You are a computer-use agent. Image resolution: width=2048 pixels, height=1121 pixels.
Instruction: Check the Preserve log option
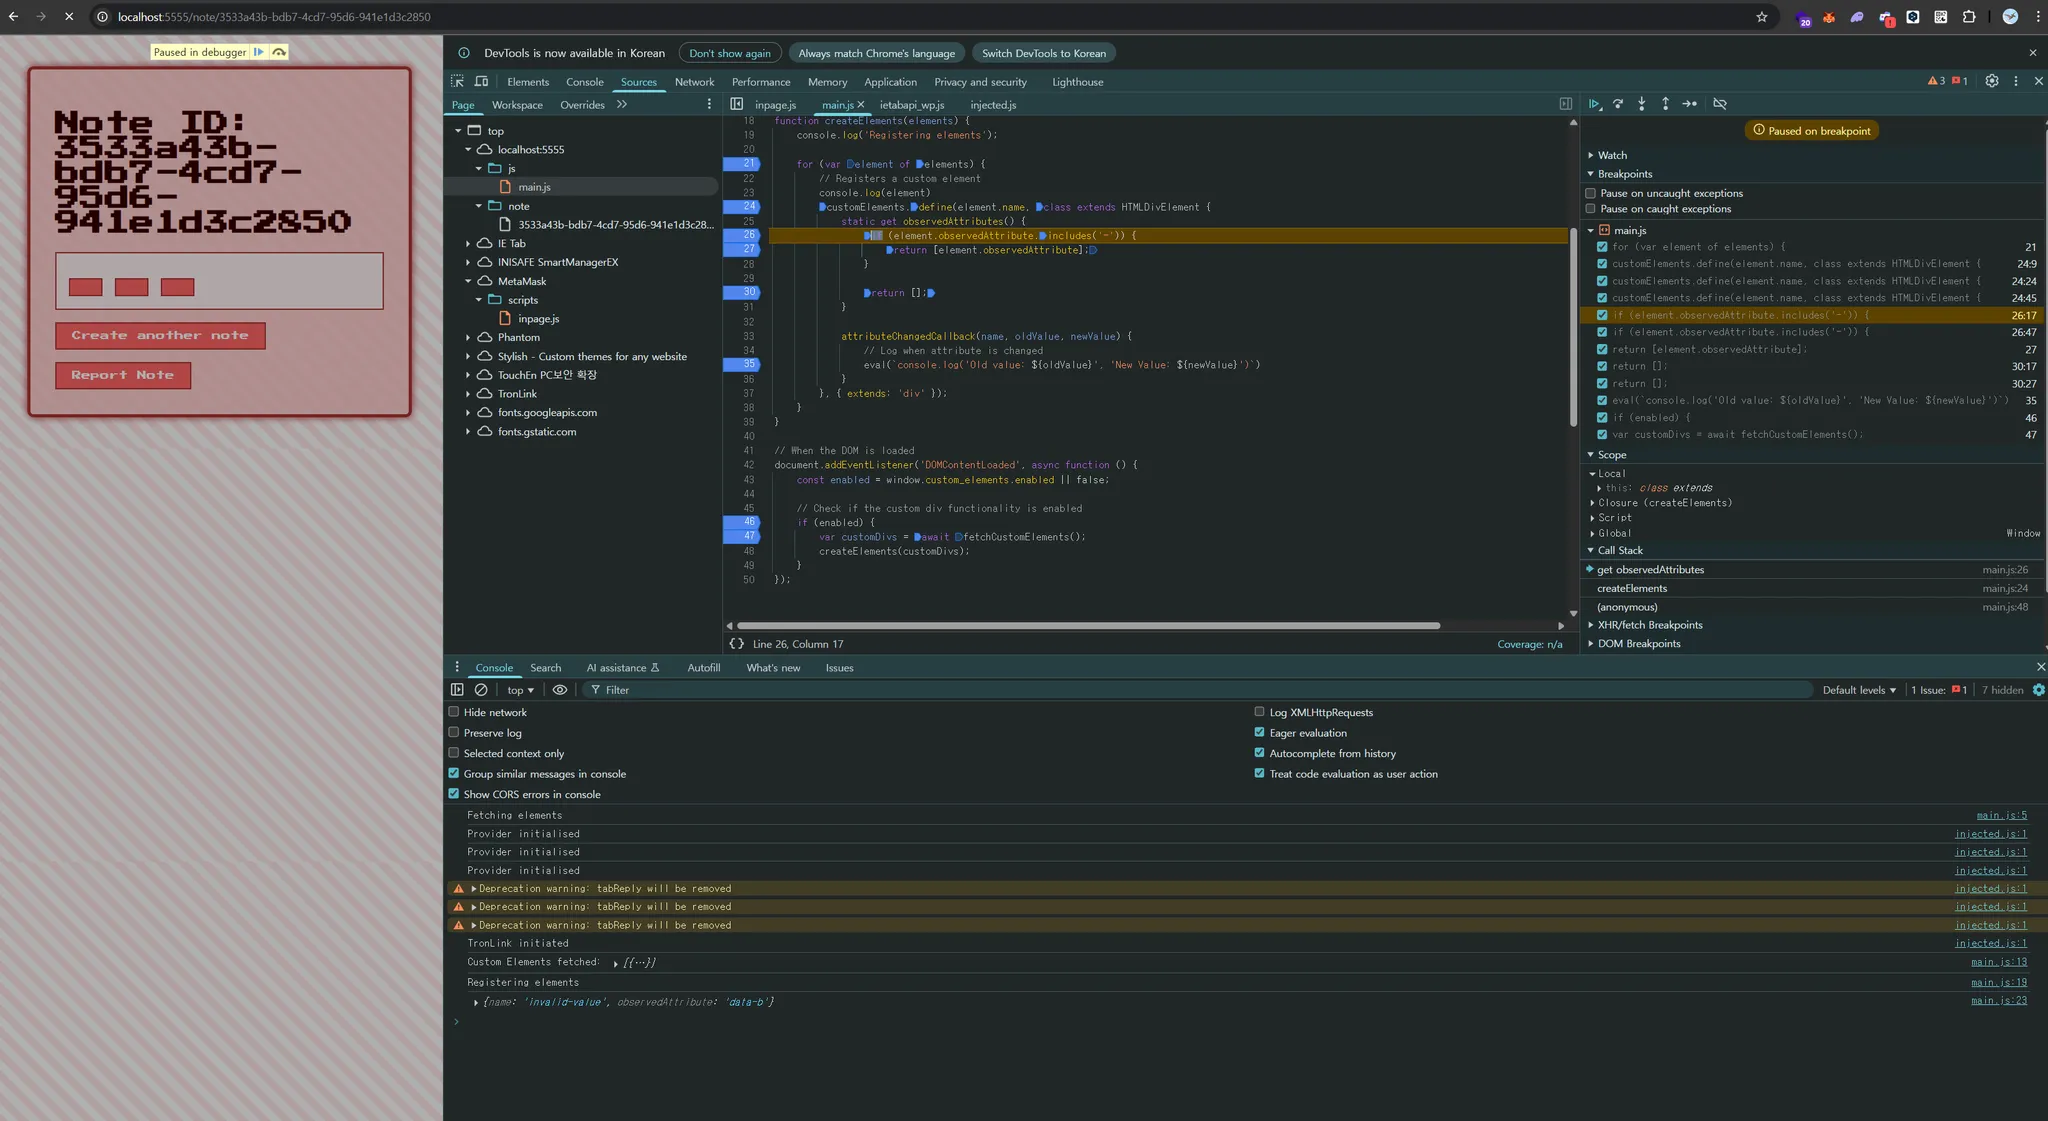[x=454, y=732]
